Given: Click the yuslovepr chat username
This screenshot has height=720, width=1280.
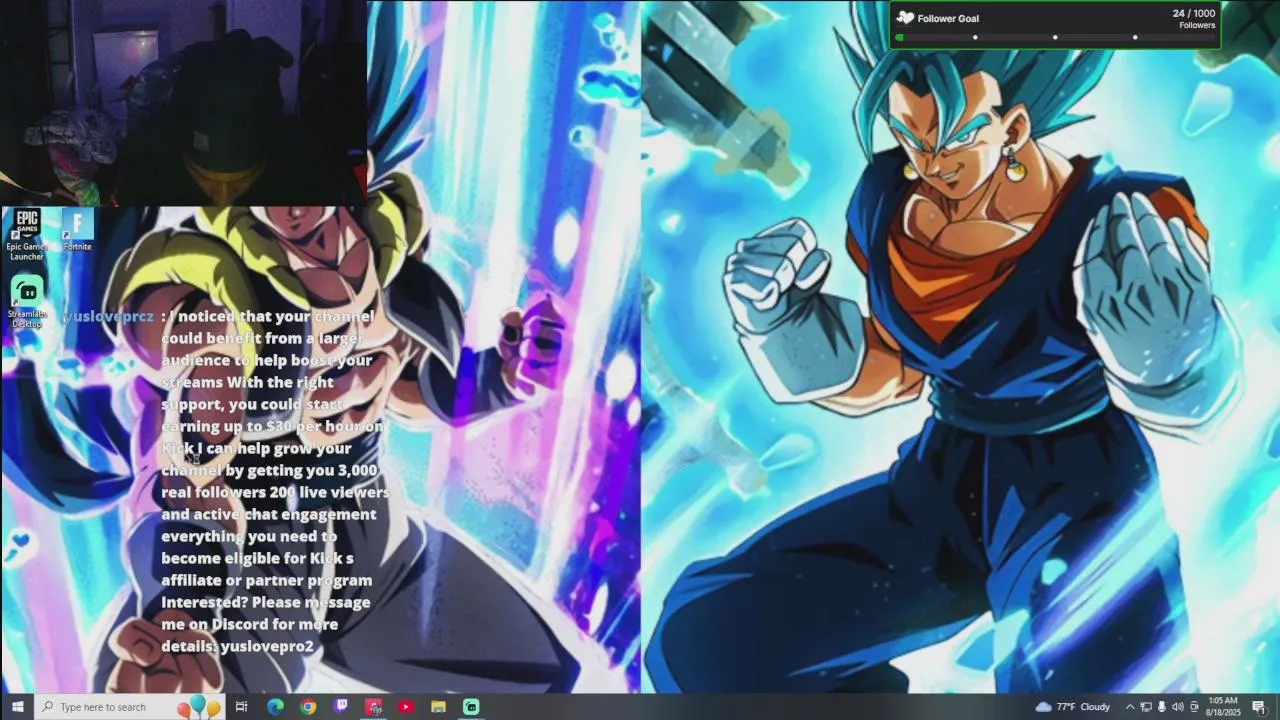Looking at the screenshot, I should [x=110, y=316].
